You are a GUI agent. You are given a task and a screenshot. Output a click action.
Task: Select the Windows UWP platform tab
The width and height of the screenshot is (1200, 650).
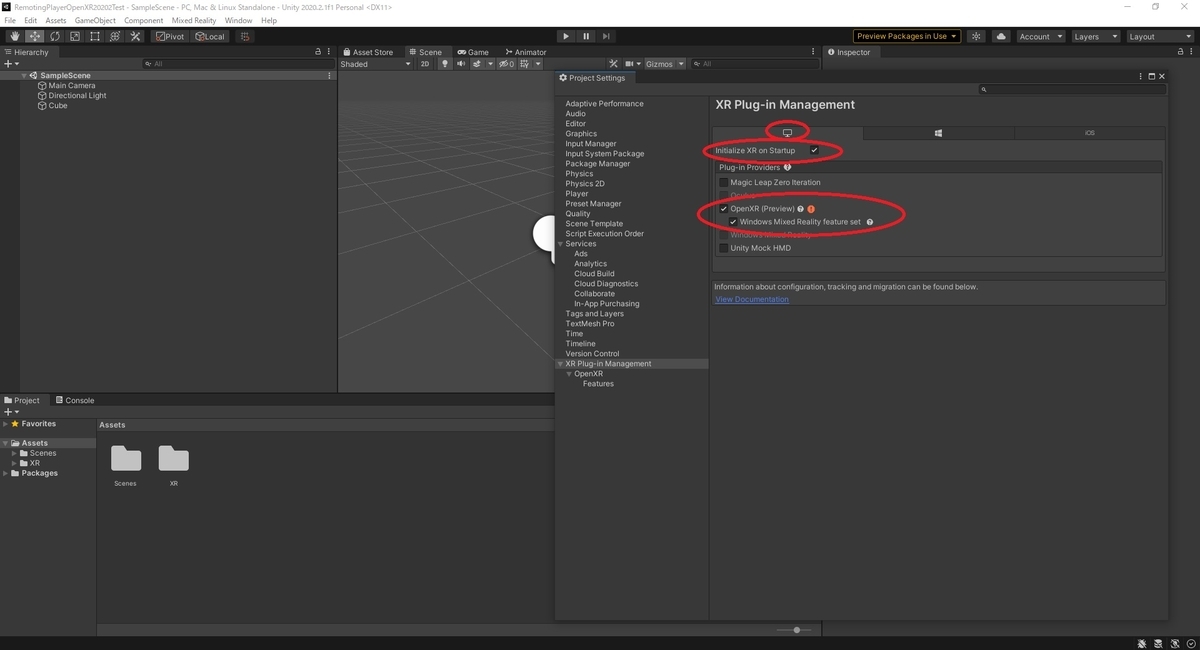click(x=938, y=133)
